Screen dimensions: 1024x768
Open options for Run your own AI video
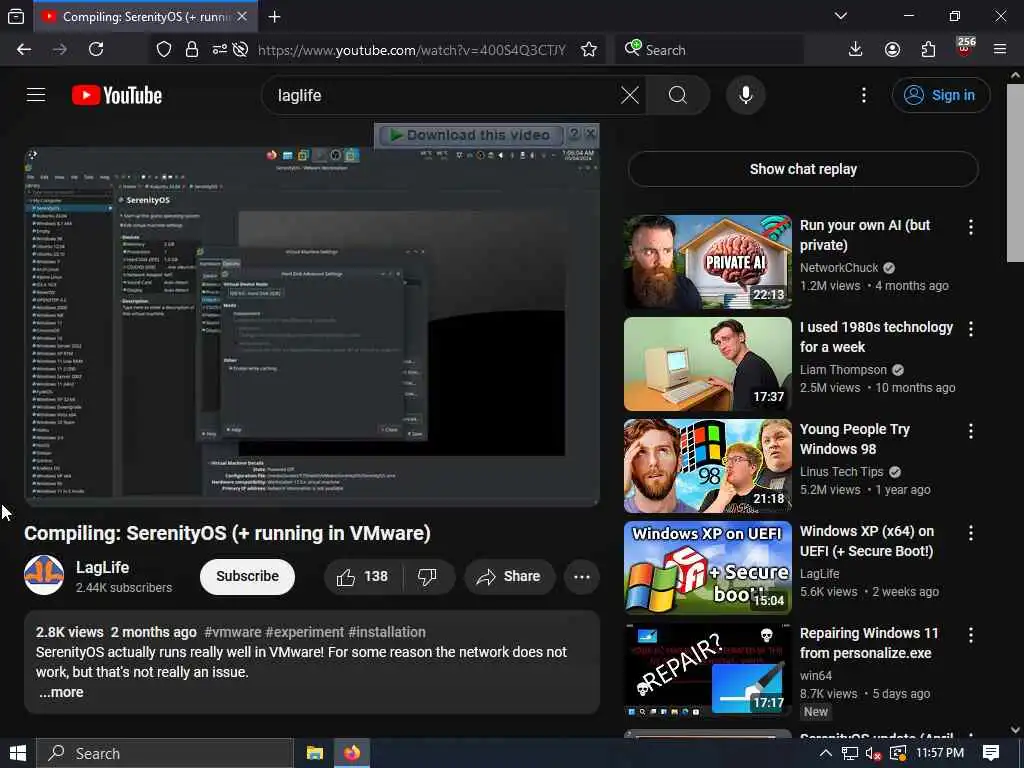tap(971, 227)
